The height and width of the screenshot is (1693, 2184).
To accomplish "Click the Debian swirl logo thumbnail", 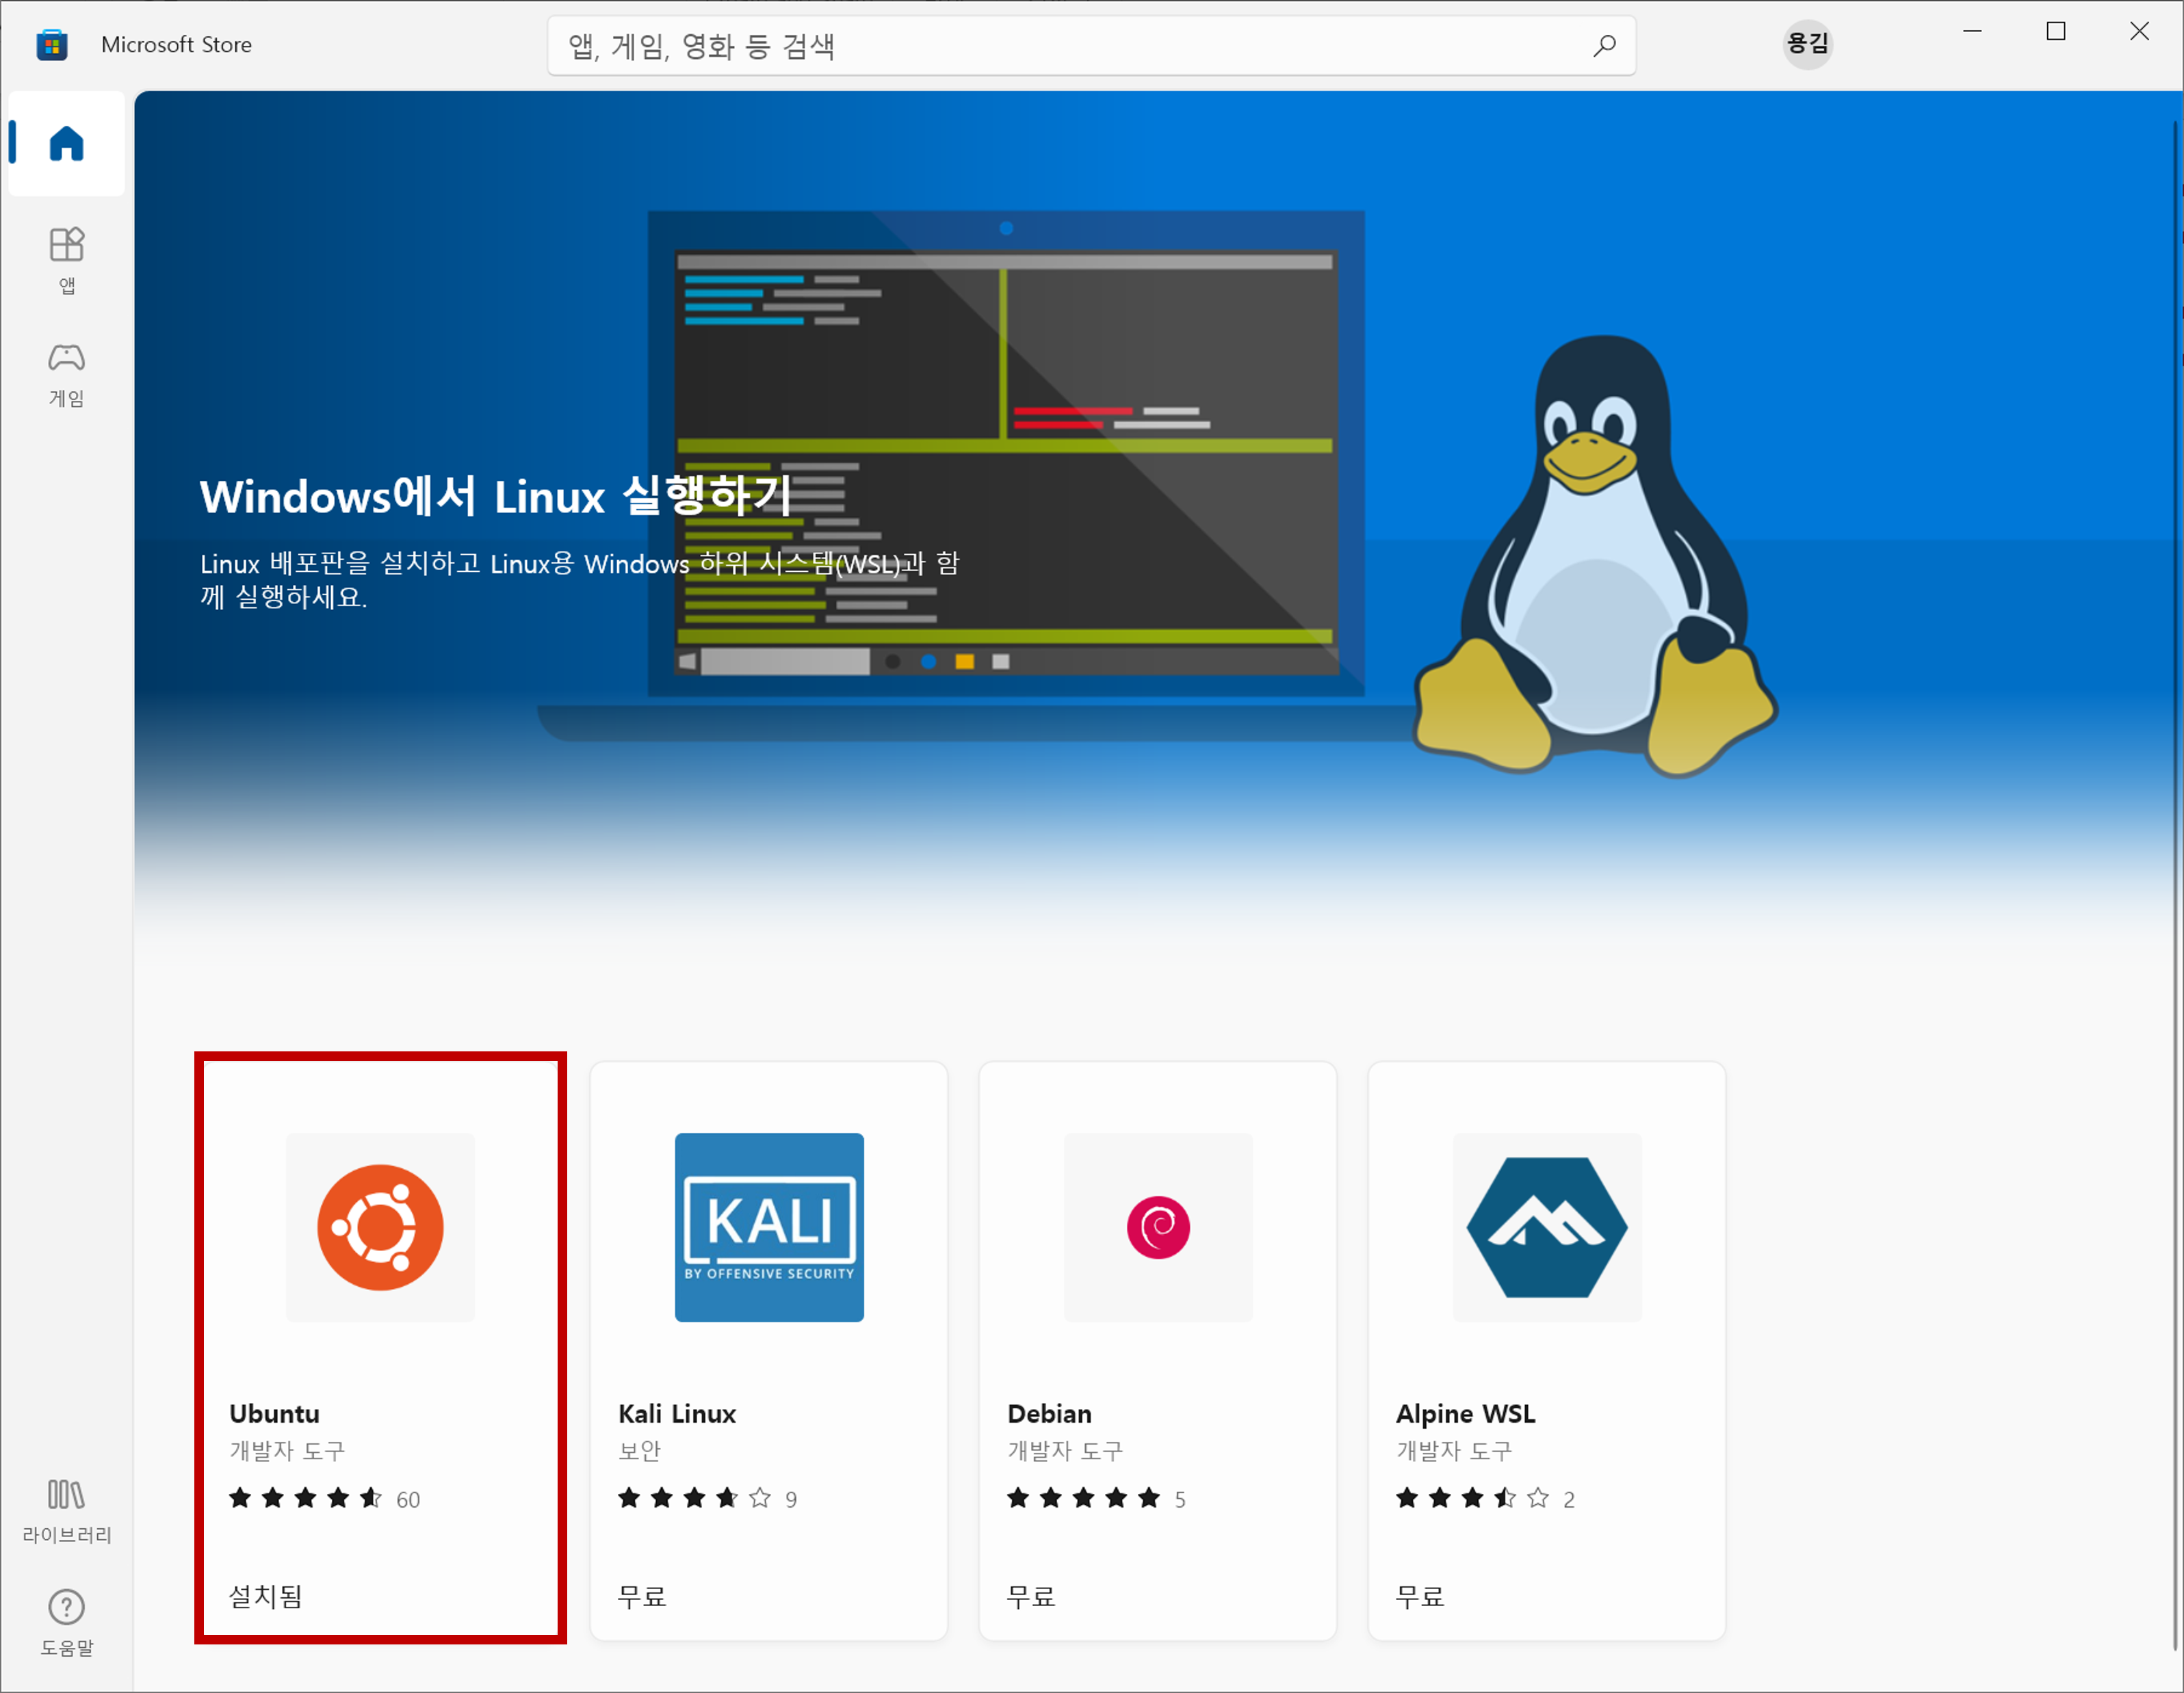I will pyautogui.click(x=1158, y=1227).
